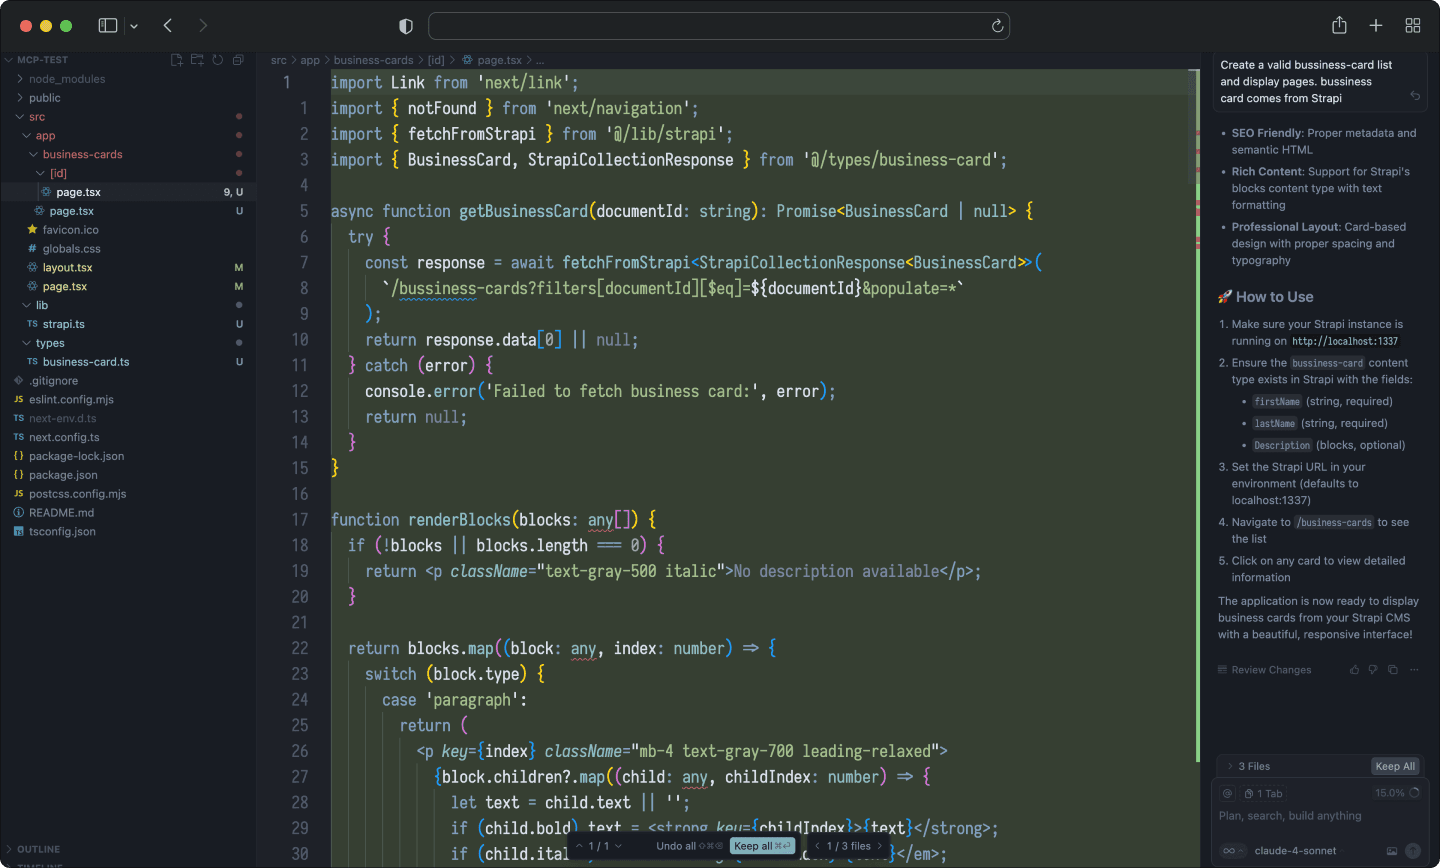Click the thumbs up on the AI response
The image size is (1440, 868).
point(1354,669)
